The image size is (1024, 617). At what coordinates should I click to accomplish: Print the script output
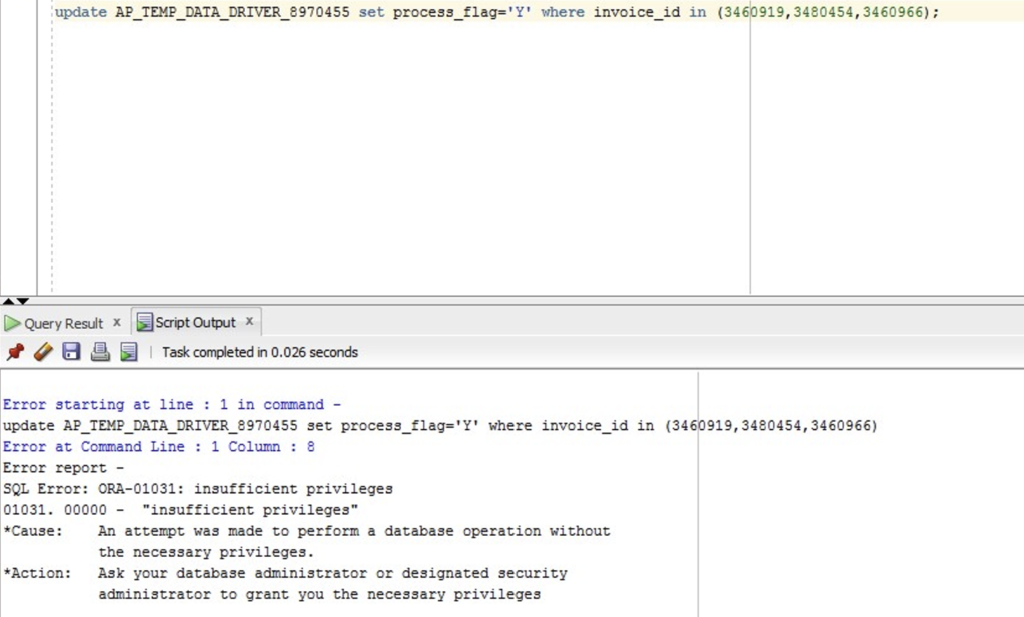tap(100, 352)
